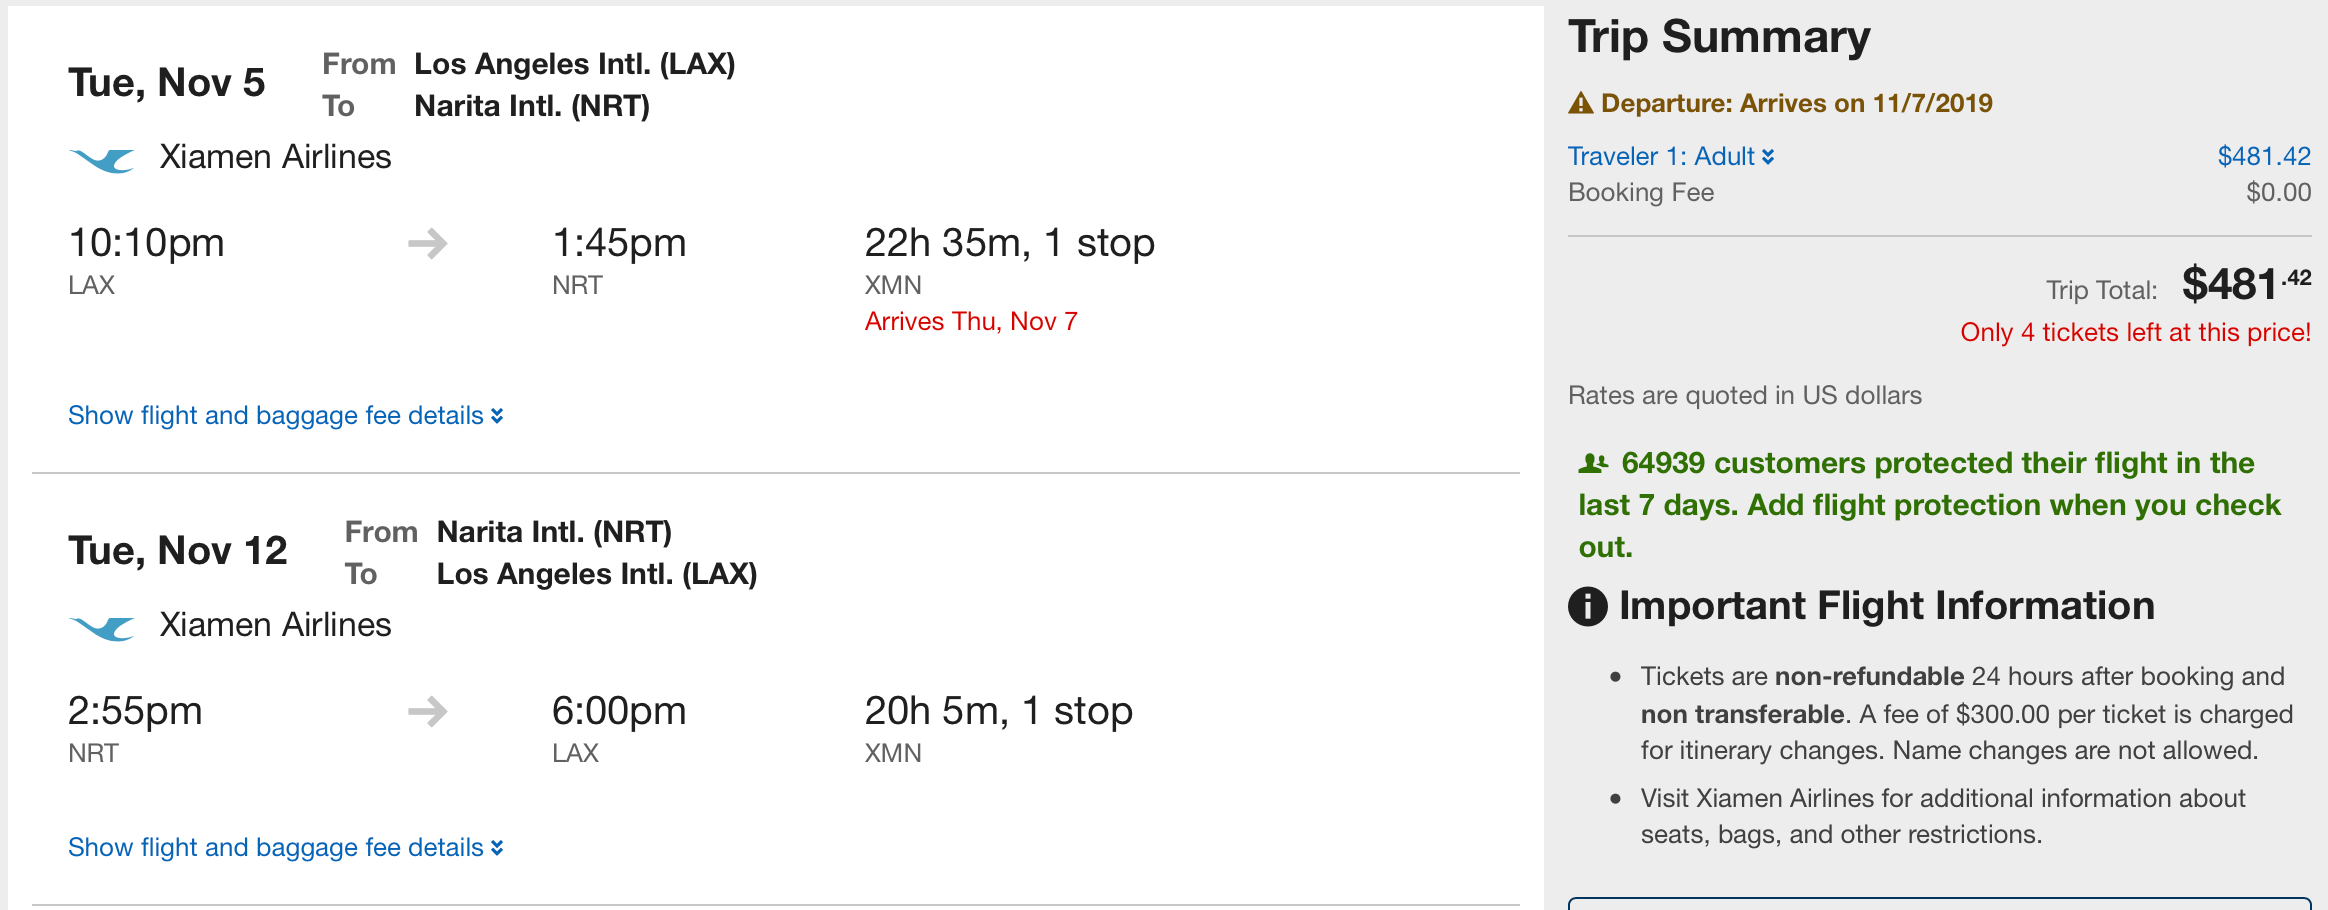Click the Trip Summary heading
Screen dimensions: 2328x910
point(1719,37)
